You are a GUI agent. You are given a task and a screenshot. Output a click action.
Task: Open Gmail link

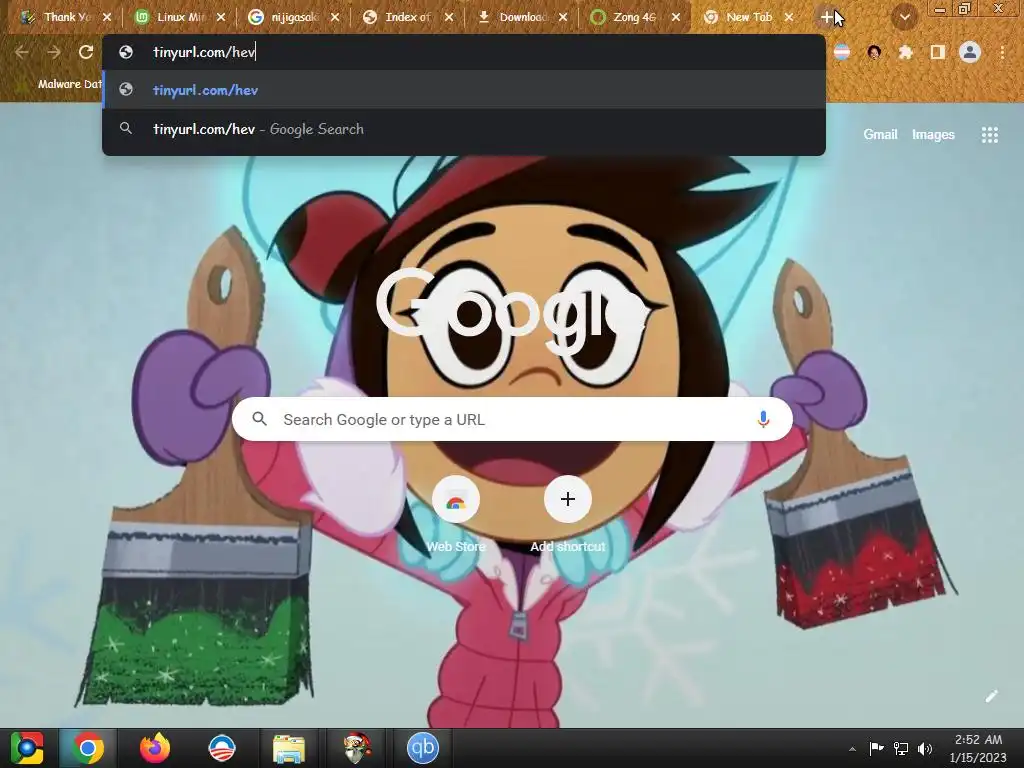pos(880,135)
